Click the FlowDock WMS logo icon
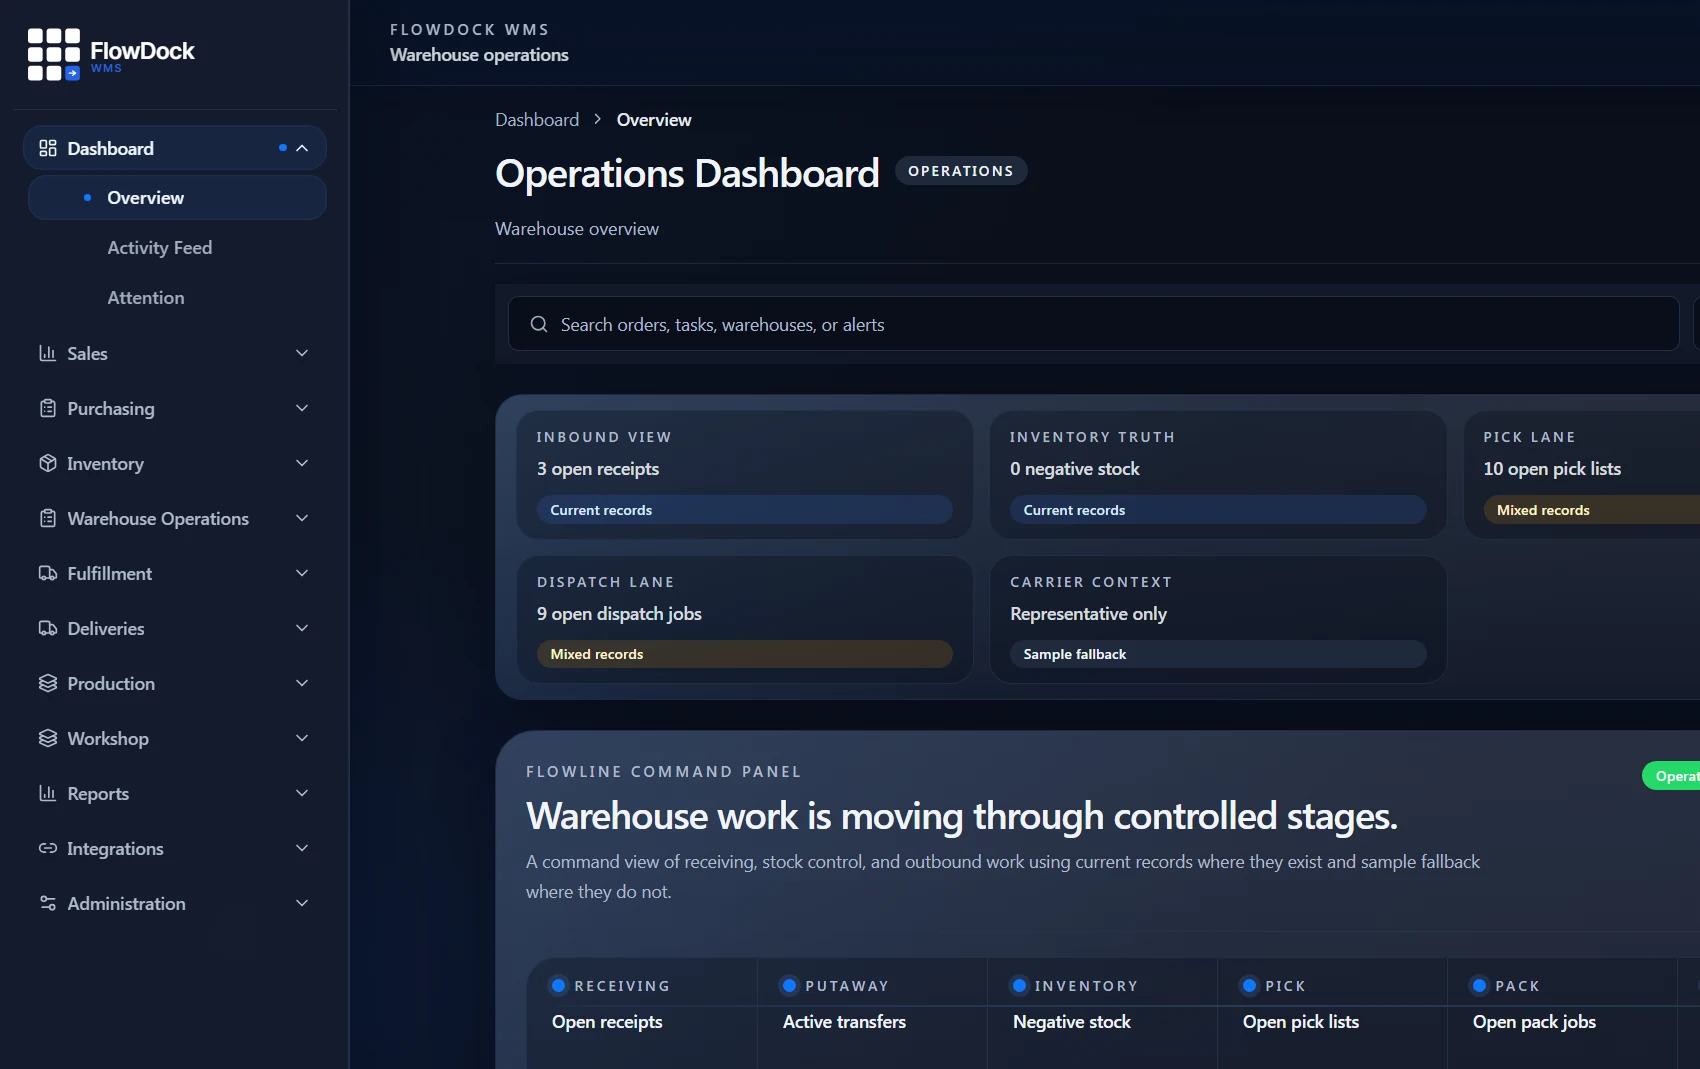The image size is (1700, 1069). coord(54,54)
